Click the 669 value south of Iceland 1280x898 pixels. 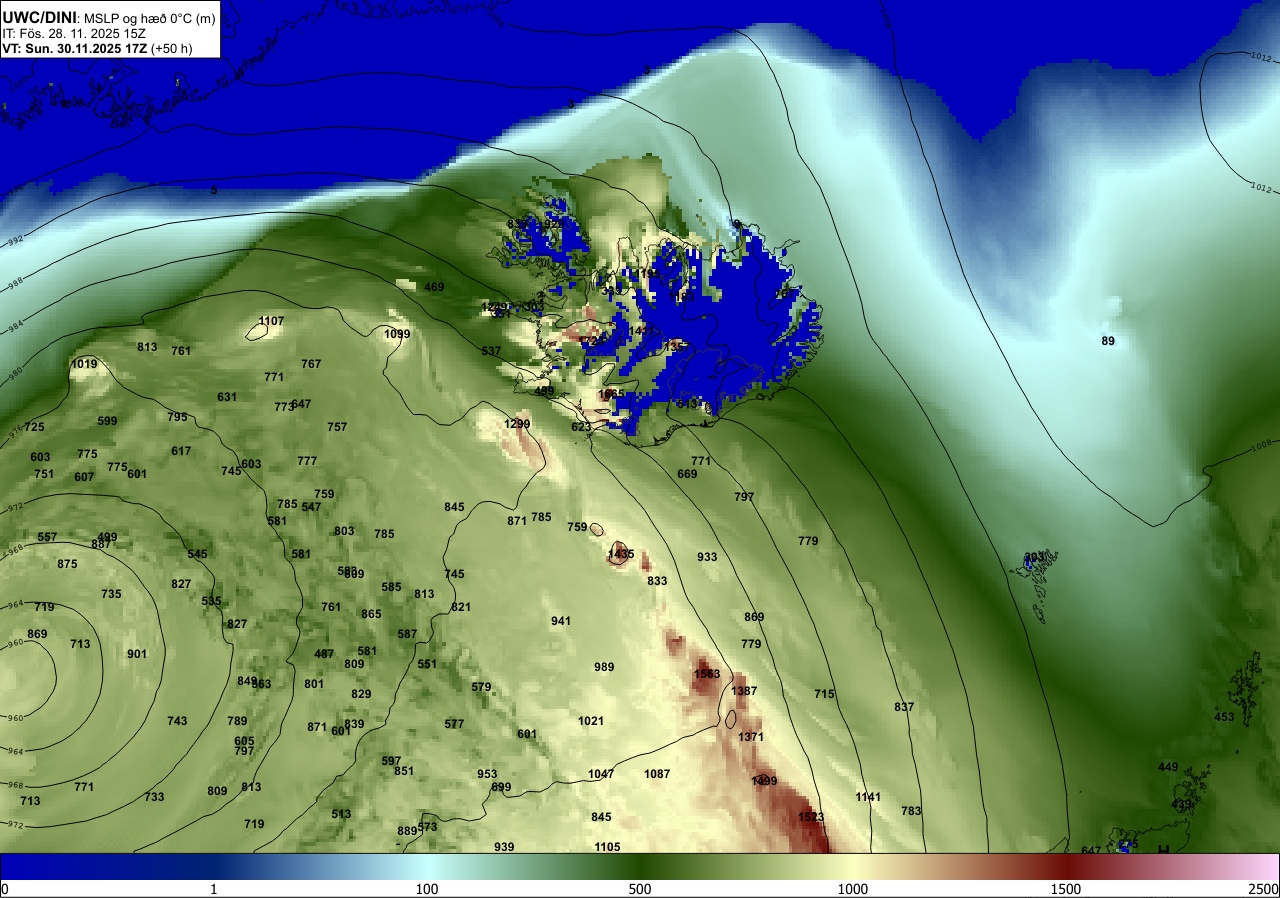687,474
